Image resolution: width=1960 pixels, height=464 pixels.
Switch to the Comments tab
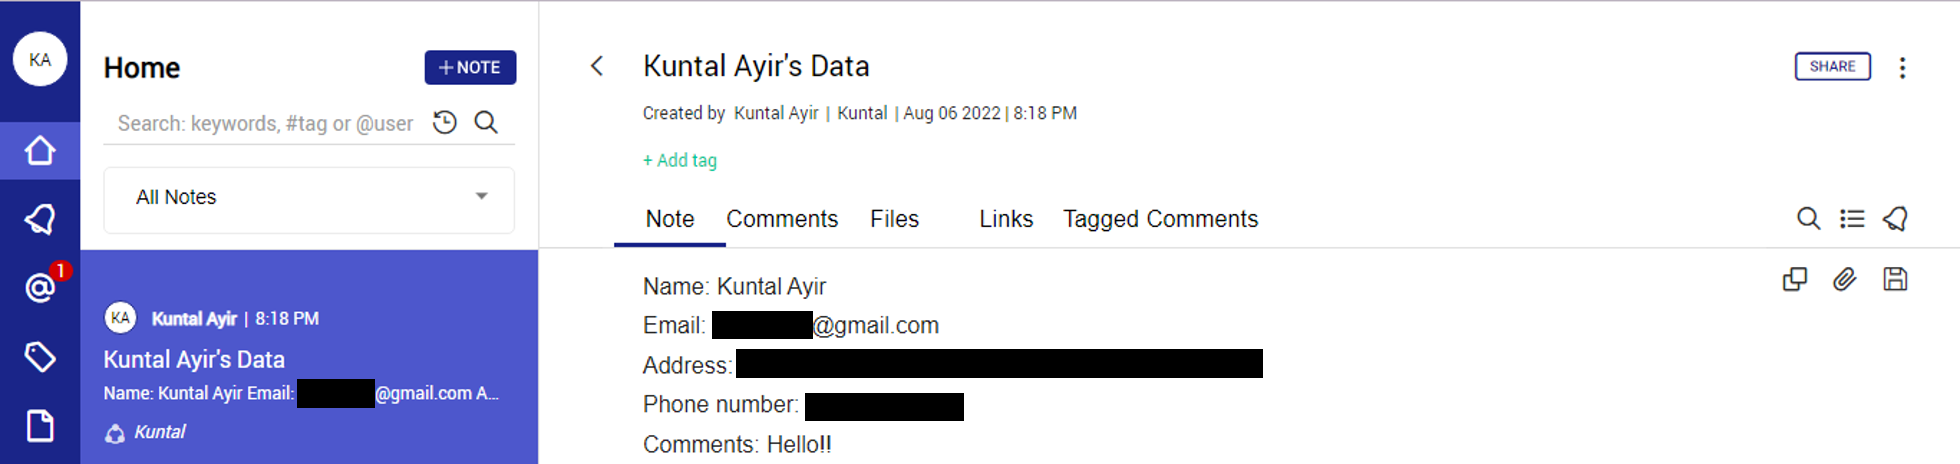782,219
